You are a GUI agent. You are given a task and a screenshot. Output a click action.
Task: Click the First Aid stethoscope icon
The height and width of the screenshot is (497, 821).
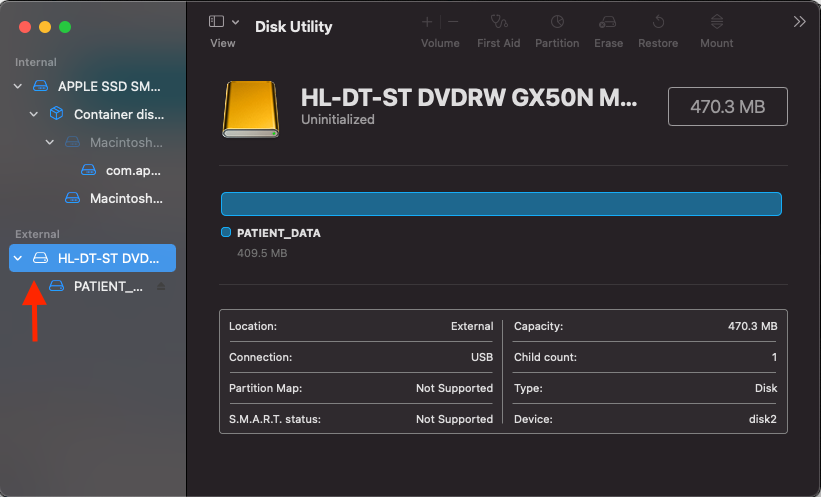point(498,22)
